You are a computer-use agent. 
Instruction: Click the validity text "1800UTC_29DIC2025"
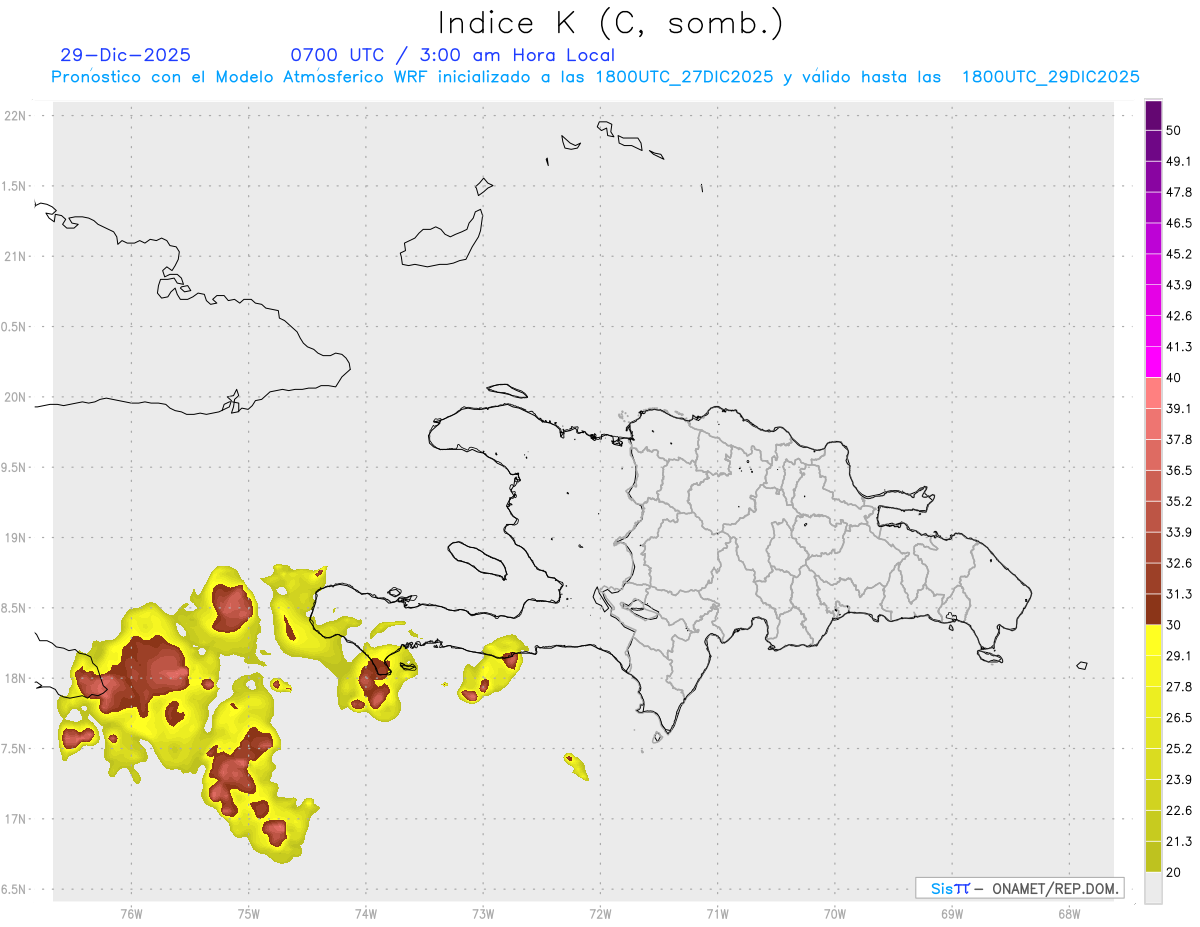[1050, 77]
